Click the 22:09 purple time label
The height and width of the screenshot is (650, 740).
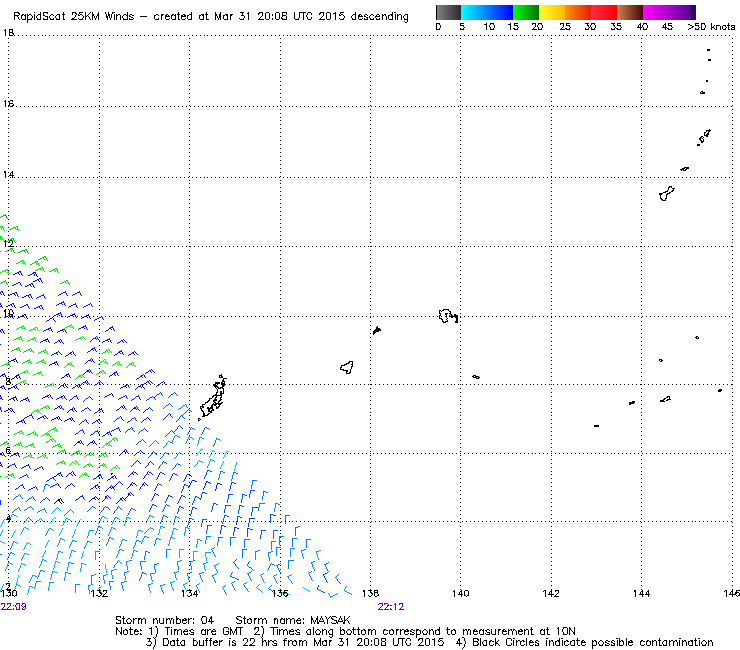[14, 606]
